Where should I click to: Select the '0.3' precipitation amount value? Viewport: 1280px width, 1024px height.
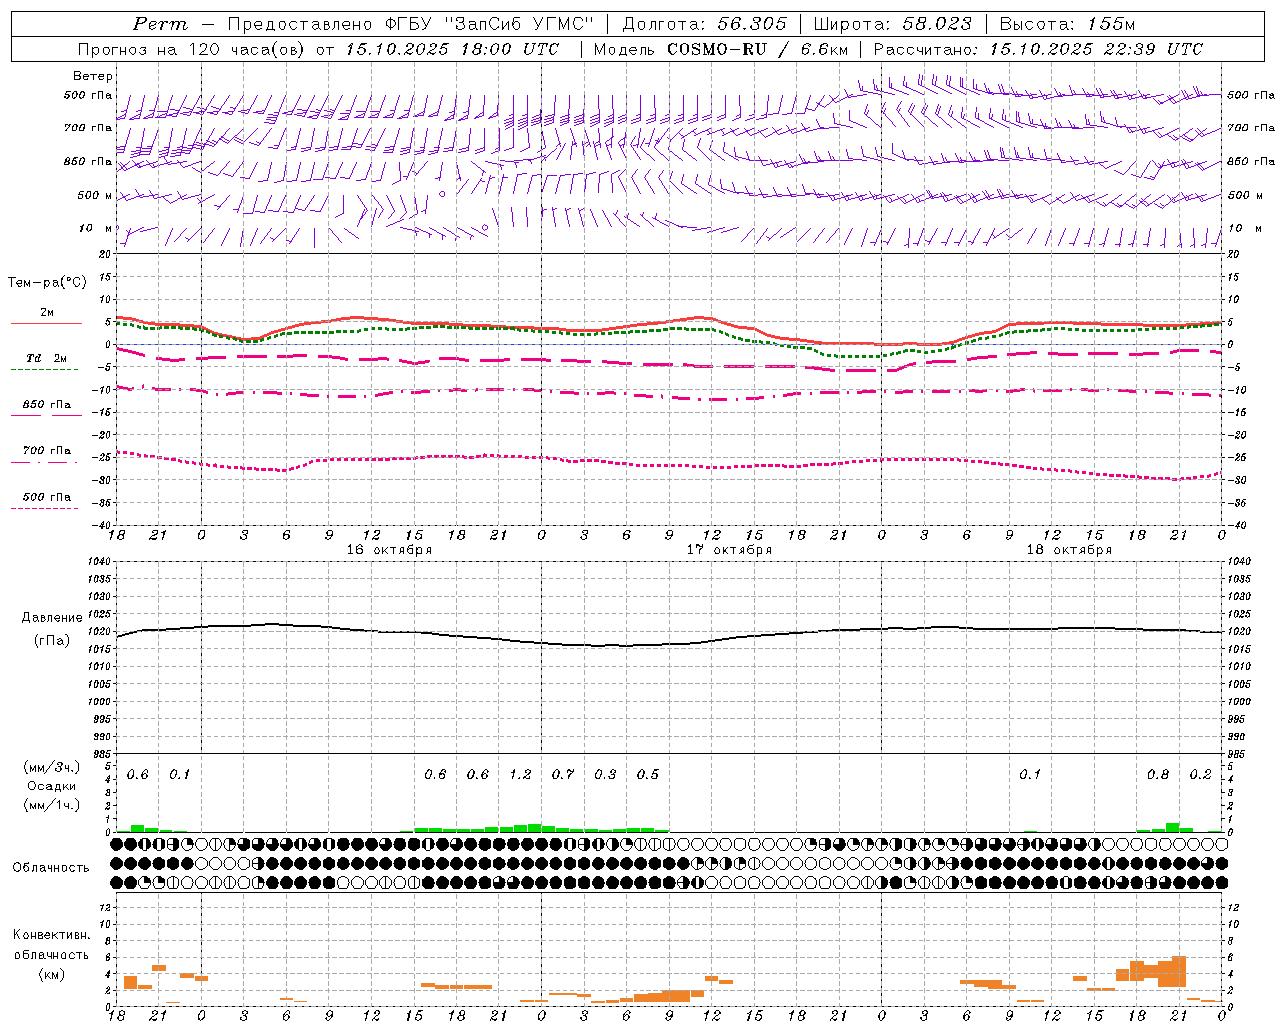coord(605,775)
